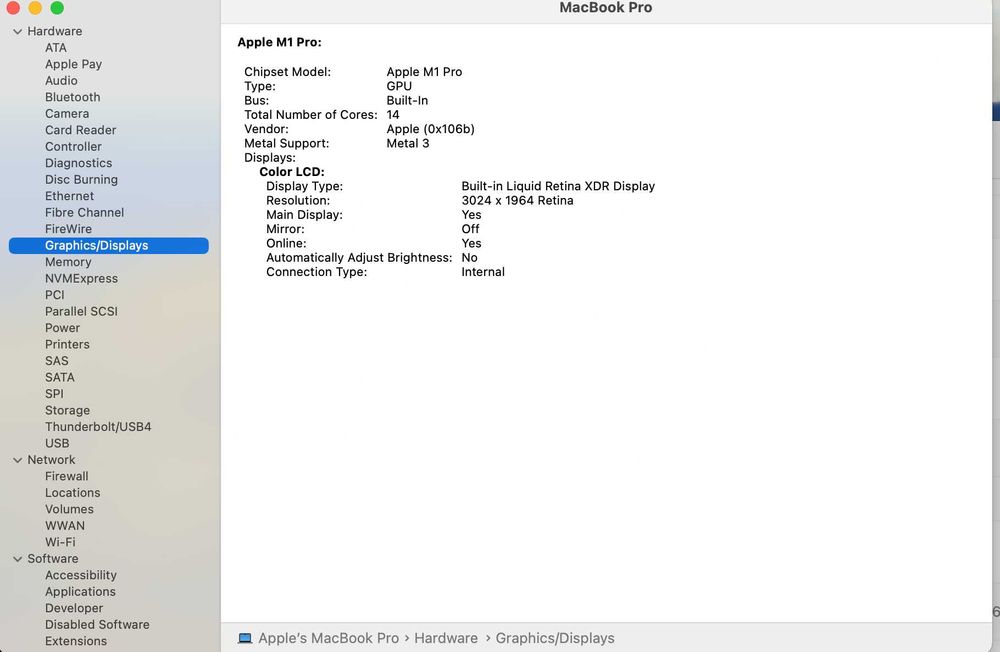Select Developer in the sidebar

point(73,609)
